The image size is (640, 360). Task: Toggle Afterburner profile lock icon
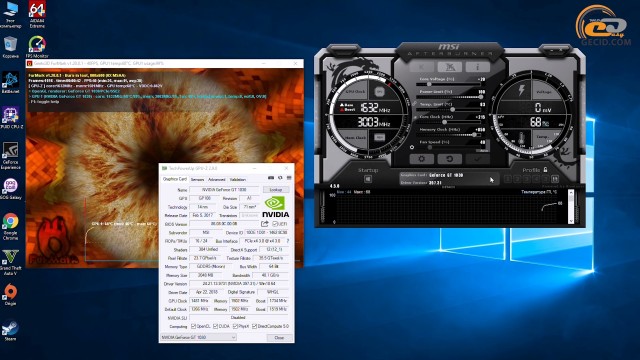coord(545,169)
